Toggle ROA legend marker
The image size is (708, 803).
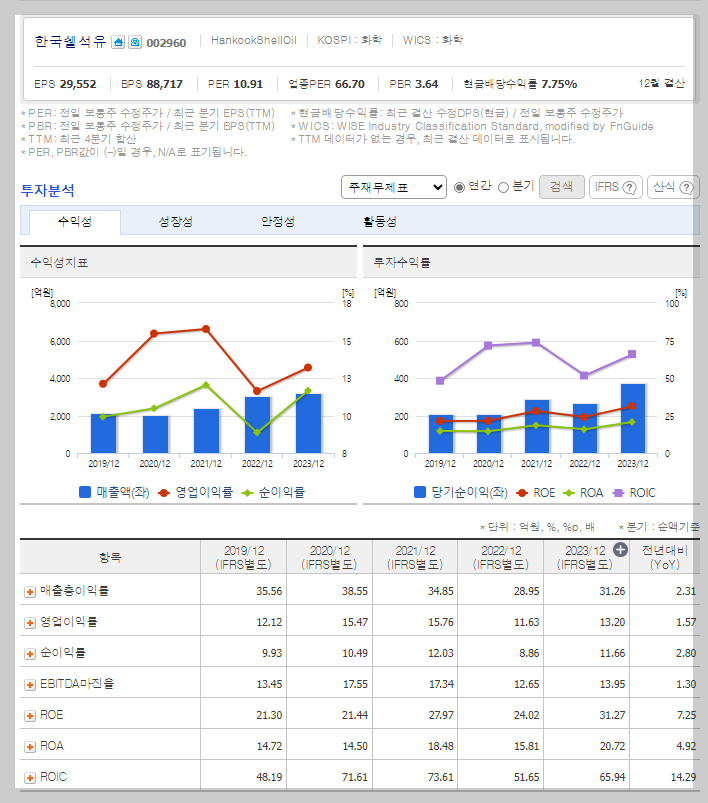569,493
